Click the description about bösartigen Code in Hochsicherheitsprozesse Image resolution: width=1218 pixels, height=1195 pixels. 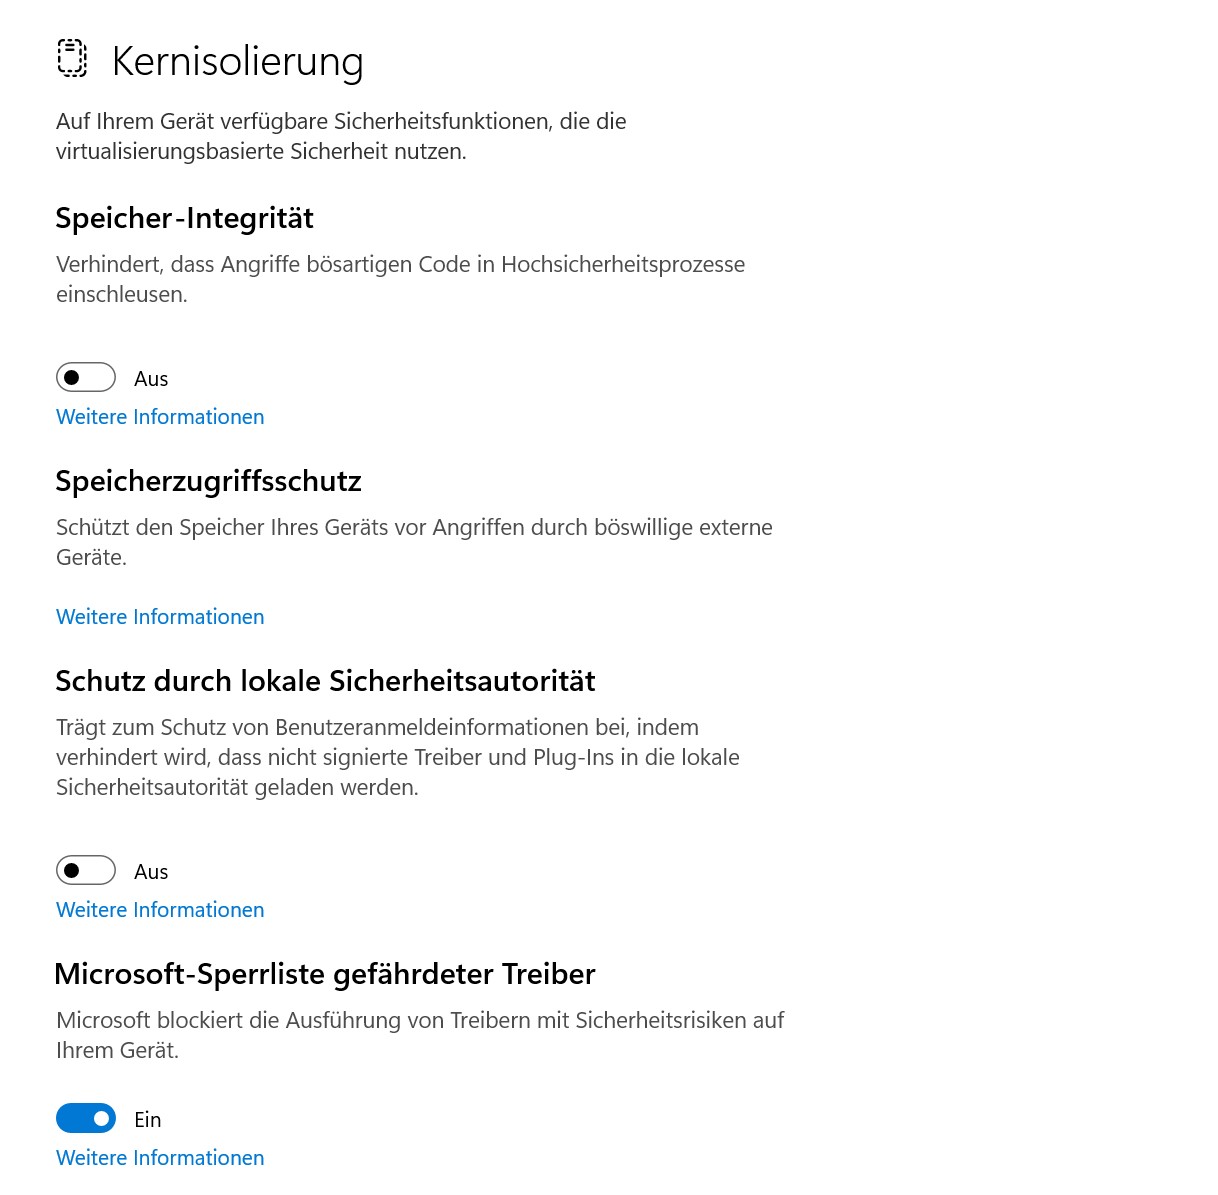pos(400,279)
